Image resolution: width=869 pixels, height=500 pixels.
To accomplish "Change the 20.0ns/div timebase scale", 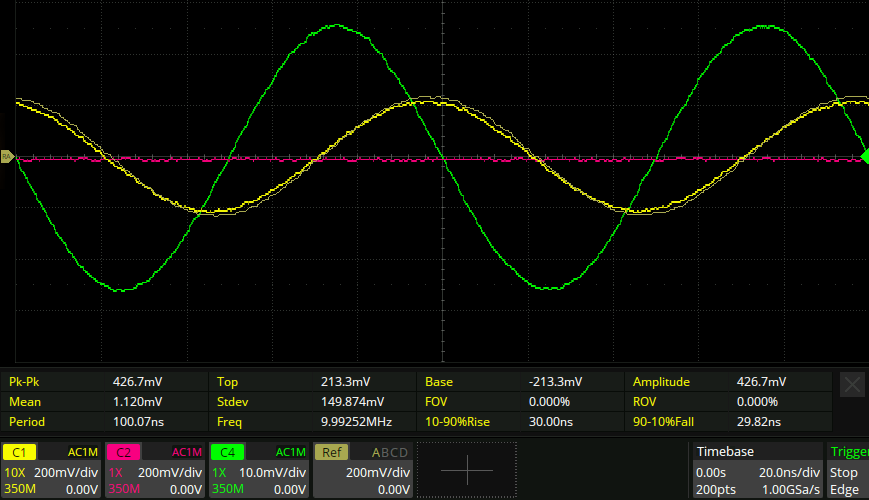I will tap(791, 472).
